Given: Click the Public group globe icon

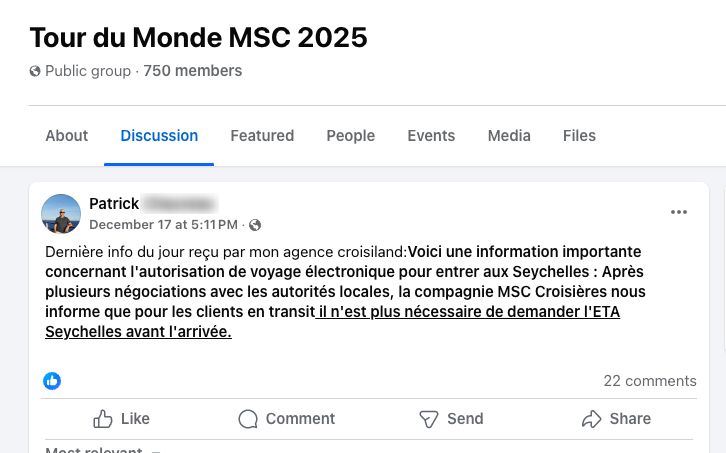Looking at the screenshot, I should click(x=35, y=71).
